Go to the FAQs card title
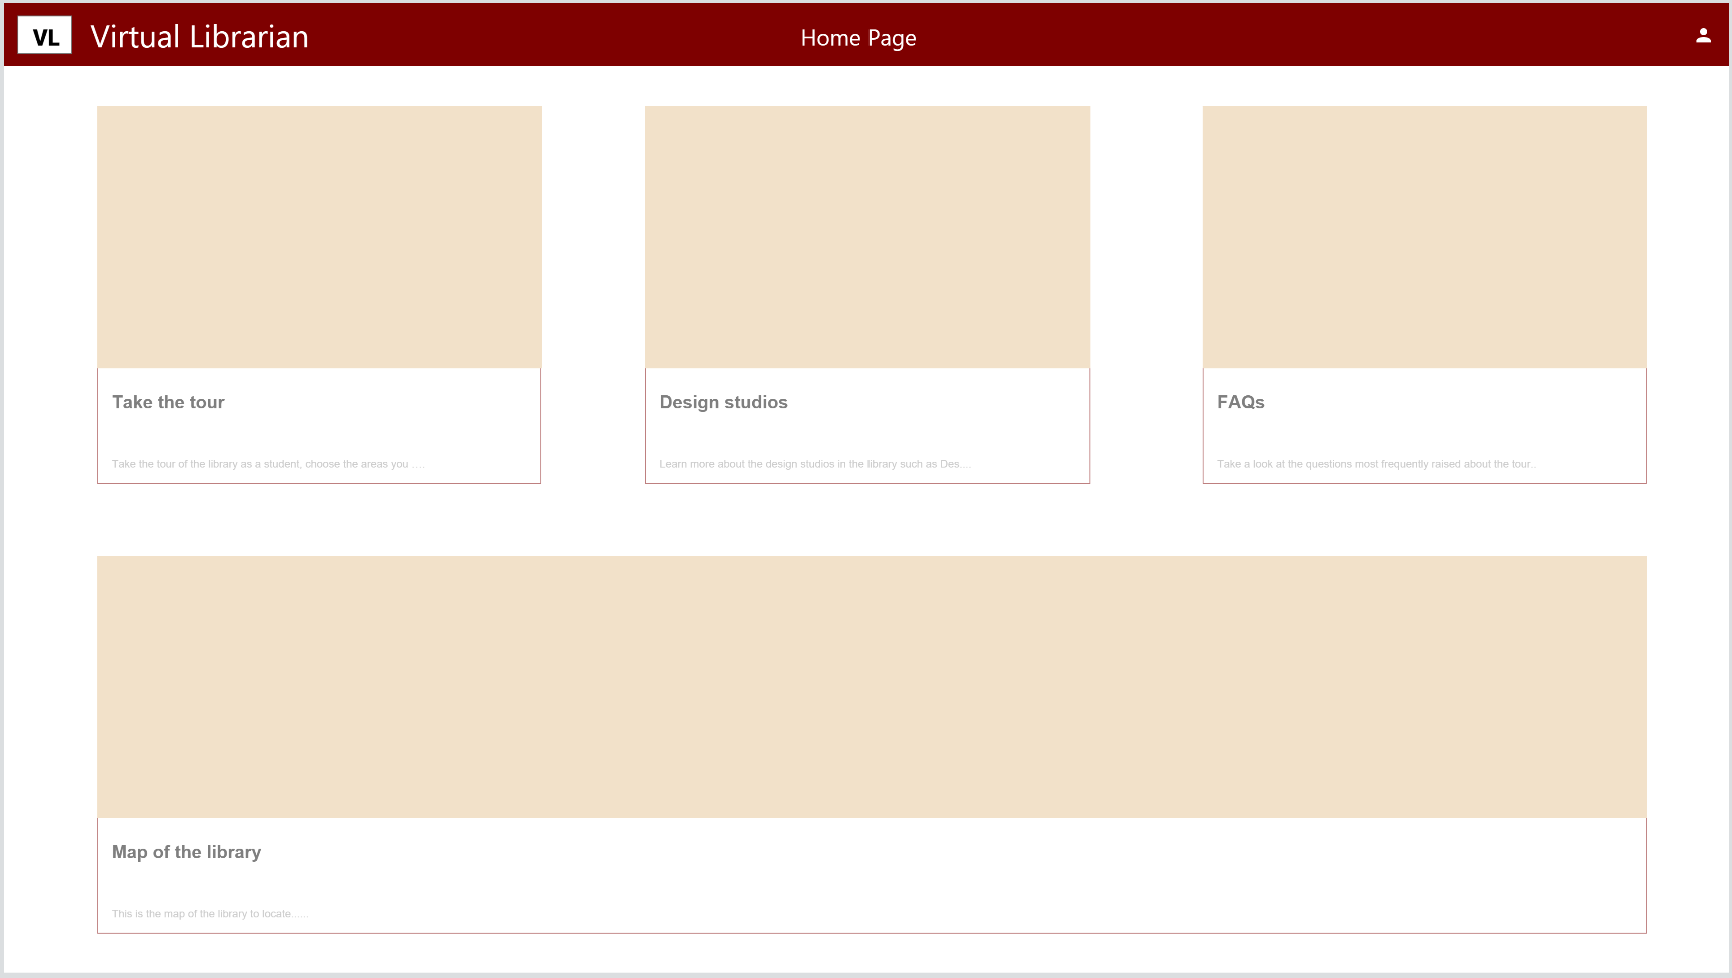Image resolution: width=1732 pixels, height=978 pixels. coord(1240,402)
